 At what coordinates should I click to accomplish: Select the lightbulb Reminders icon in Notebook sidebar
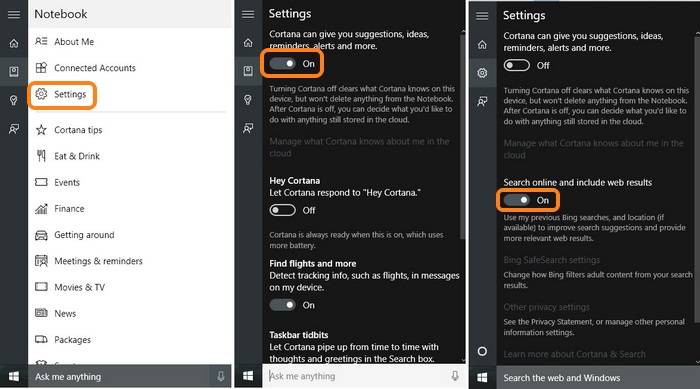(14, 100)
